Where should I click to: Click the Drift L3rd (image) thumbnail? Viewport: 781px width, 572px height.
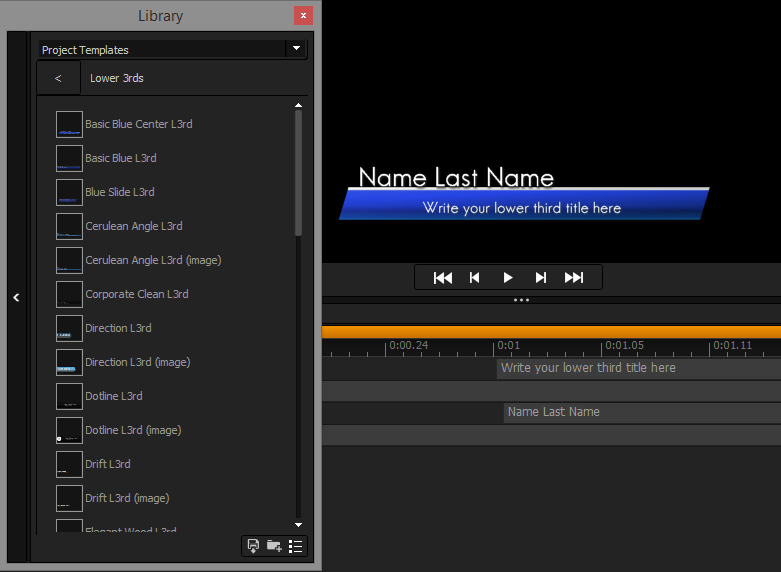tap(69, 498)
